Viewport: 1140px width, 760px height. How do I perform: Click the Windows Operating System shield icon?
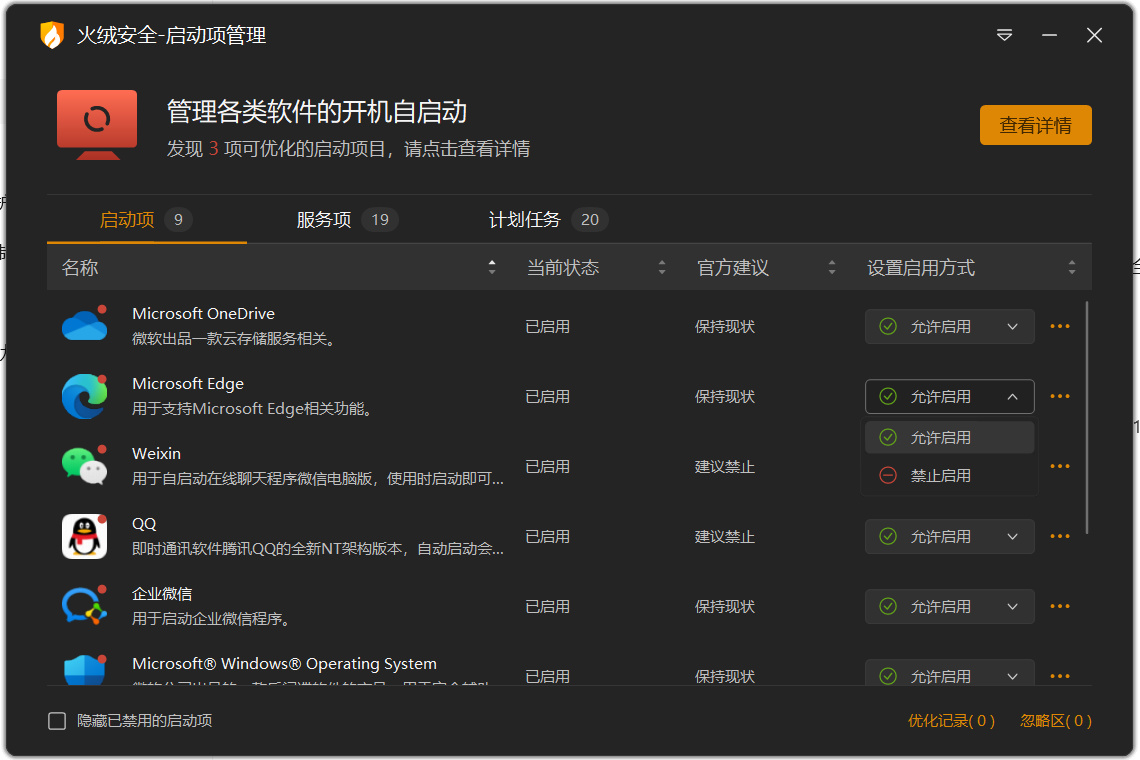click(84, 670)
